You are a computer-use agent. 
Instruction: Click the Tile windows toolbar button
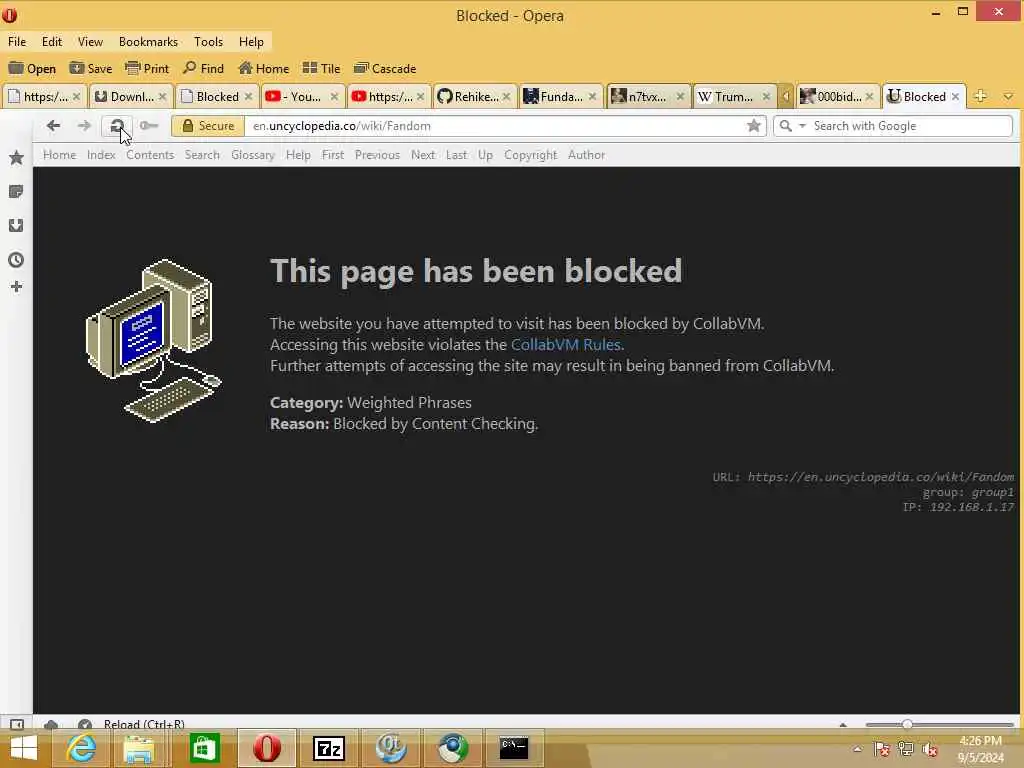[321, 69]
